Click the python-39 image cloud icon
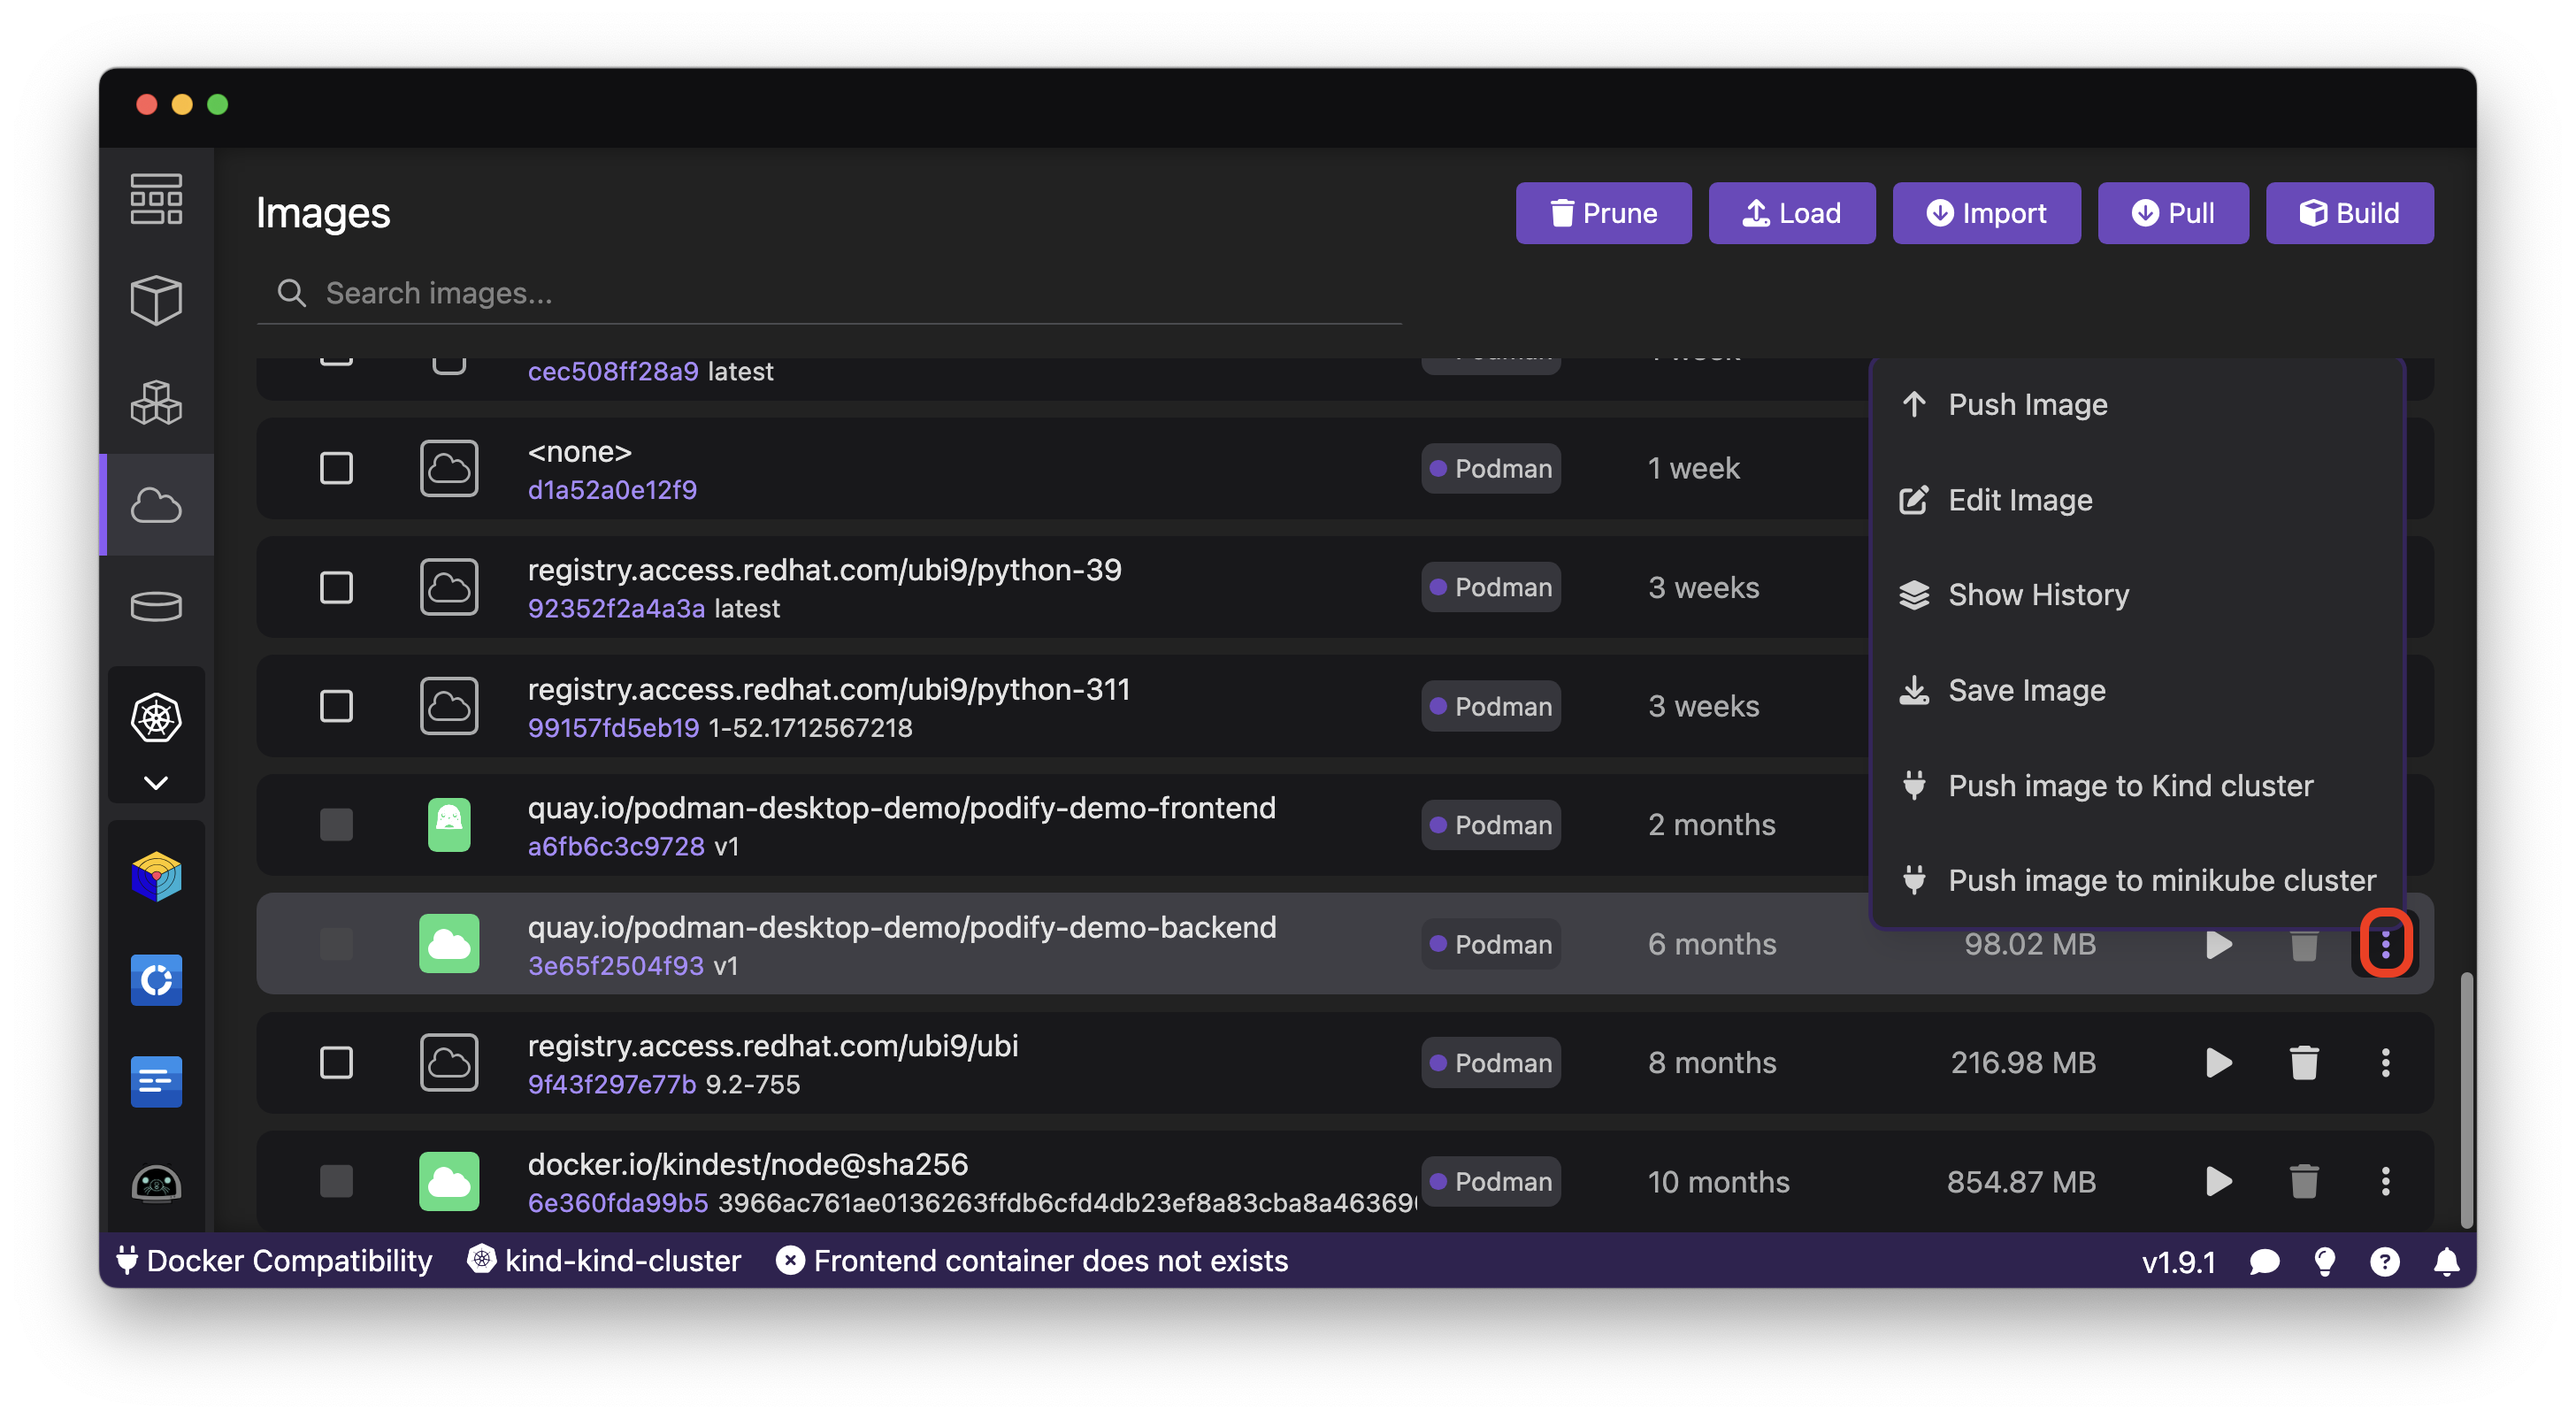Image resolution: width=2576 pixels, height=1419 pixels. [x=449, y=587]
